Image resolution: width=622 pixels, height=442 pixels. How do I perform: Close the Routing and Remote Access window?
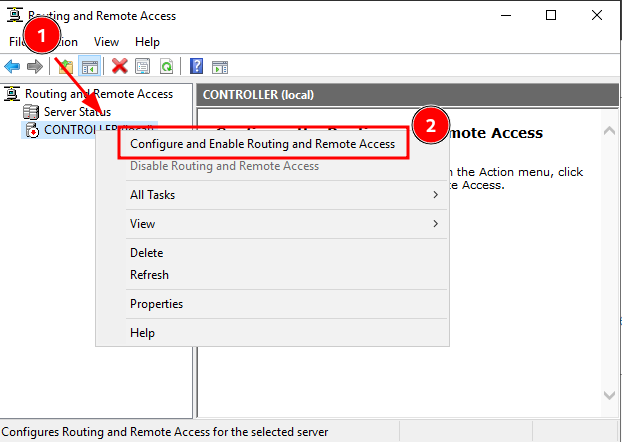(x=597, y=15)
